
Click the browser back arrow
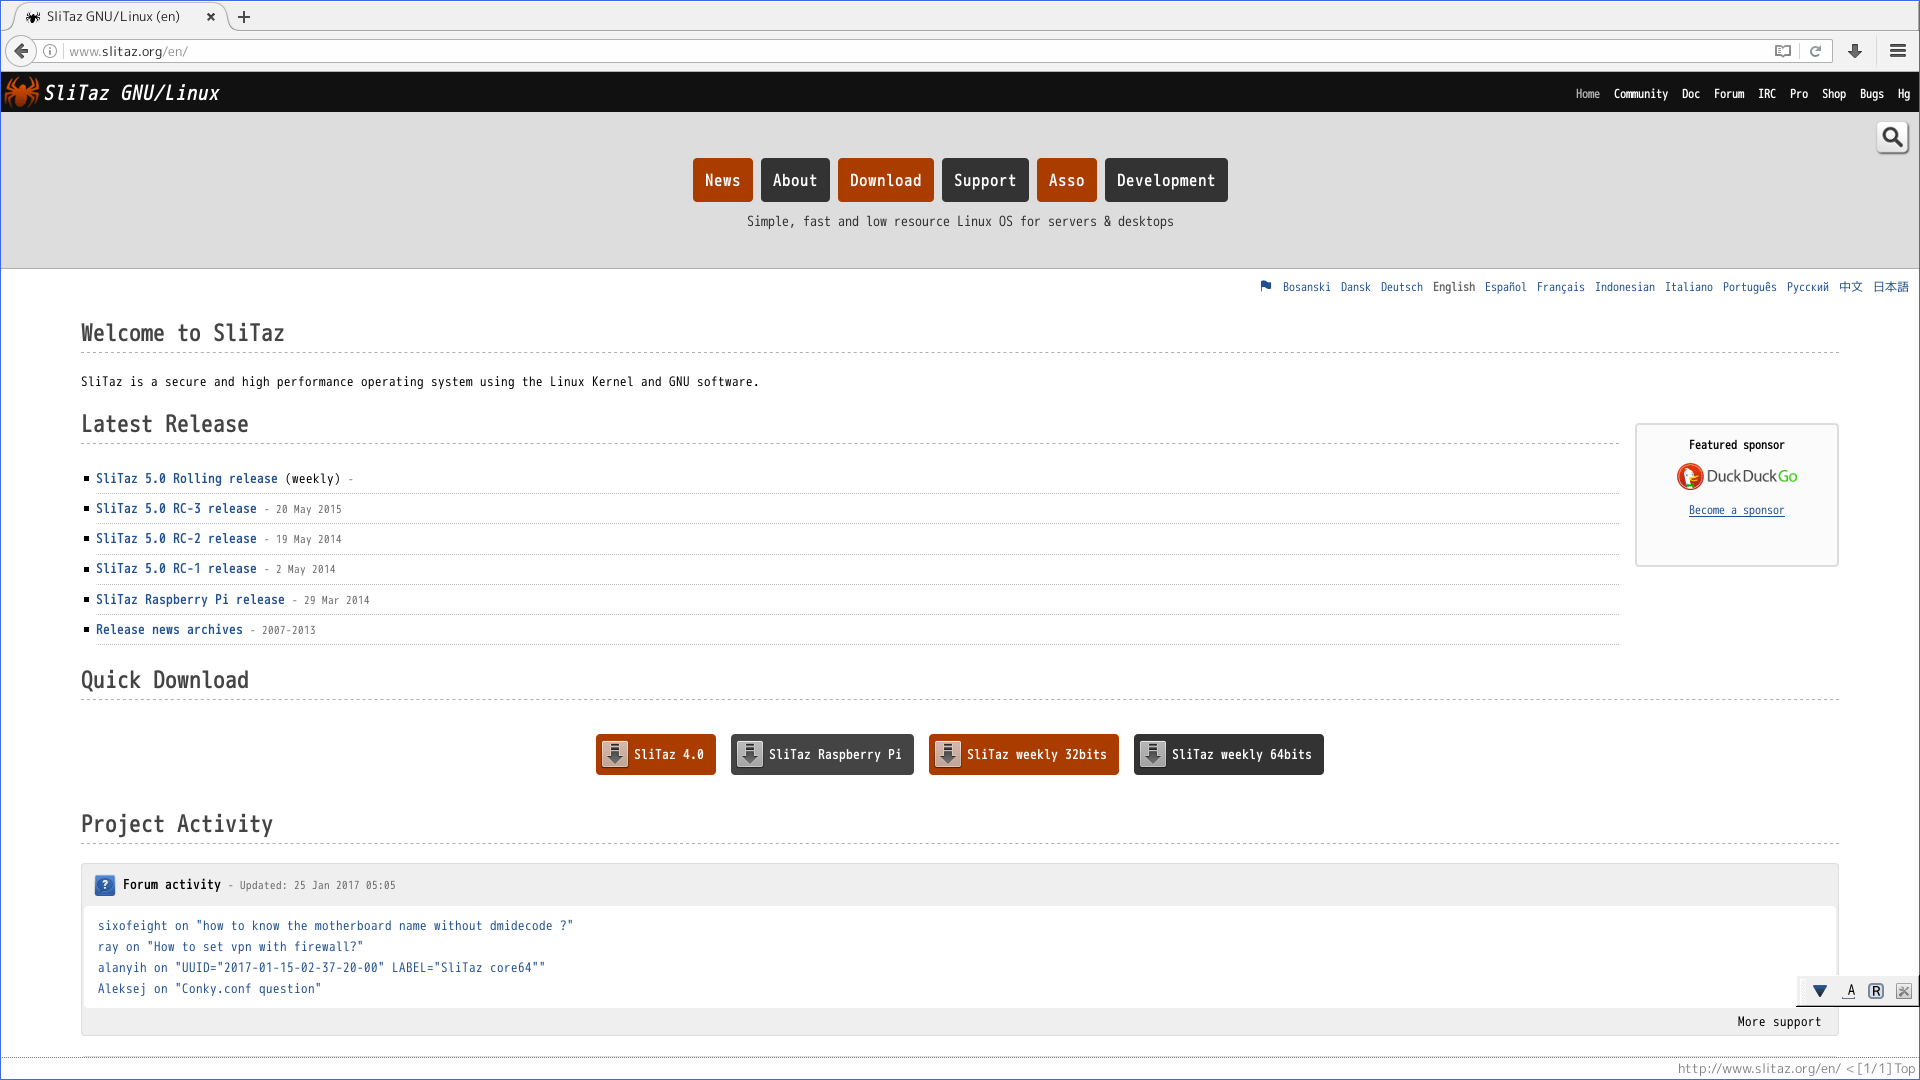click(x=21, y=51)
